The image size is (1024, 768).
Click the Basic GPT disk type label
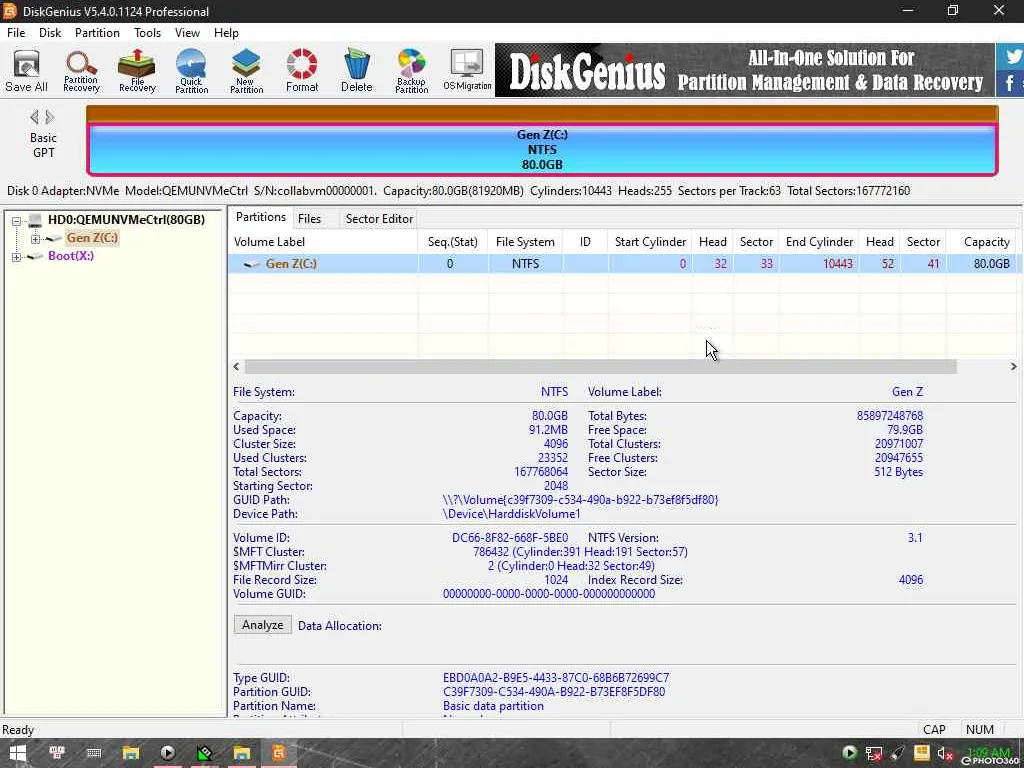43,145
